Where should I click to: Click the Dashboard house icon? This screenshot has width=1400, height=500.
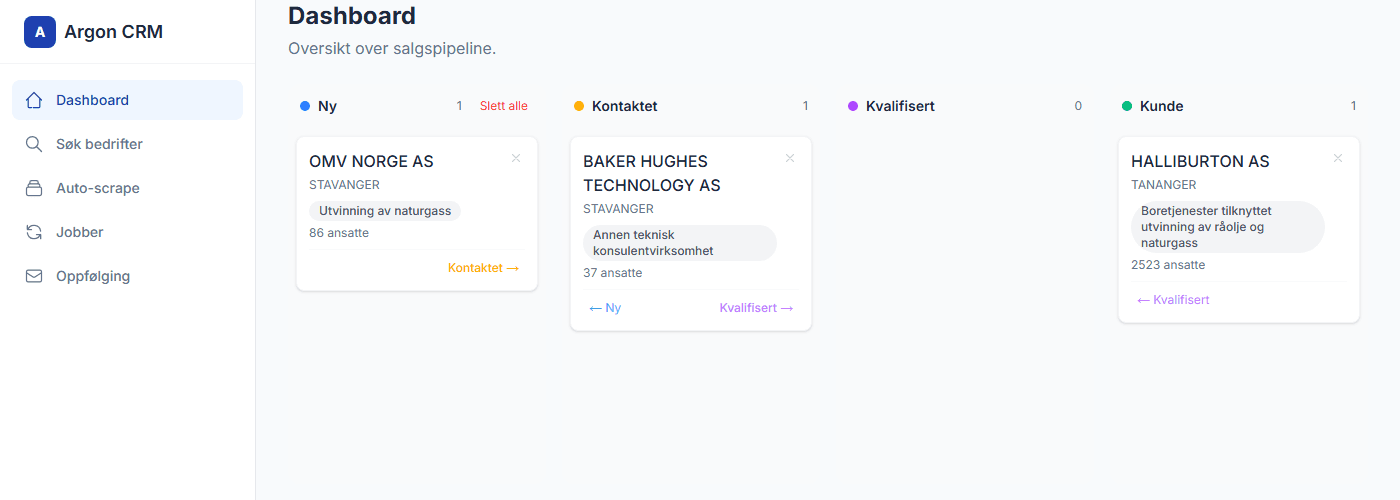pyautogui.click(x=34, y=100)
